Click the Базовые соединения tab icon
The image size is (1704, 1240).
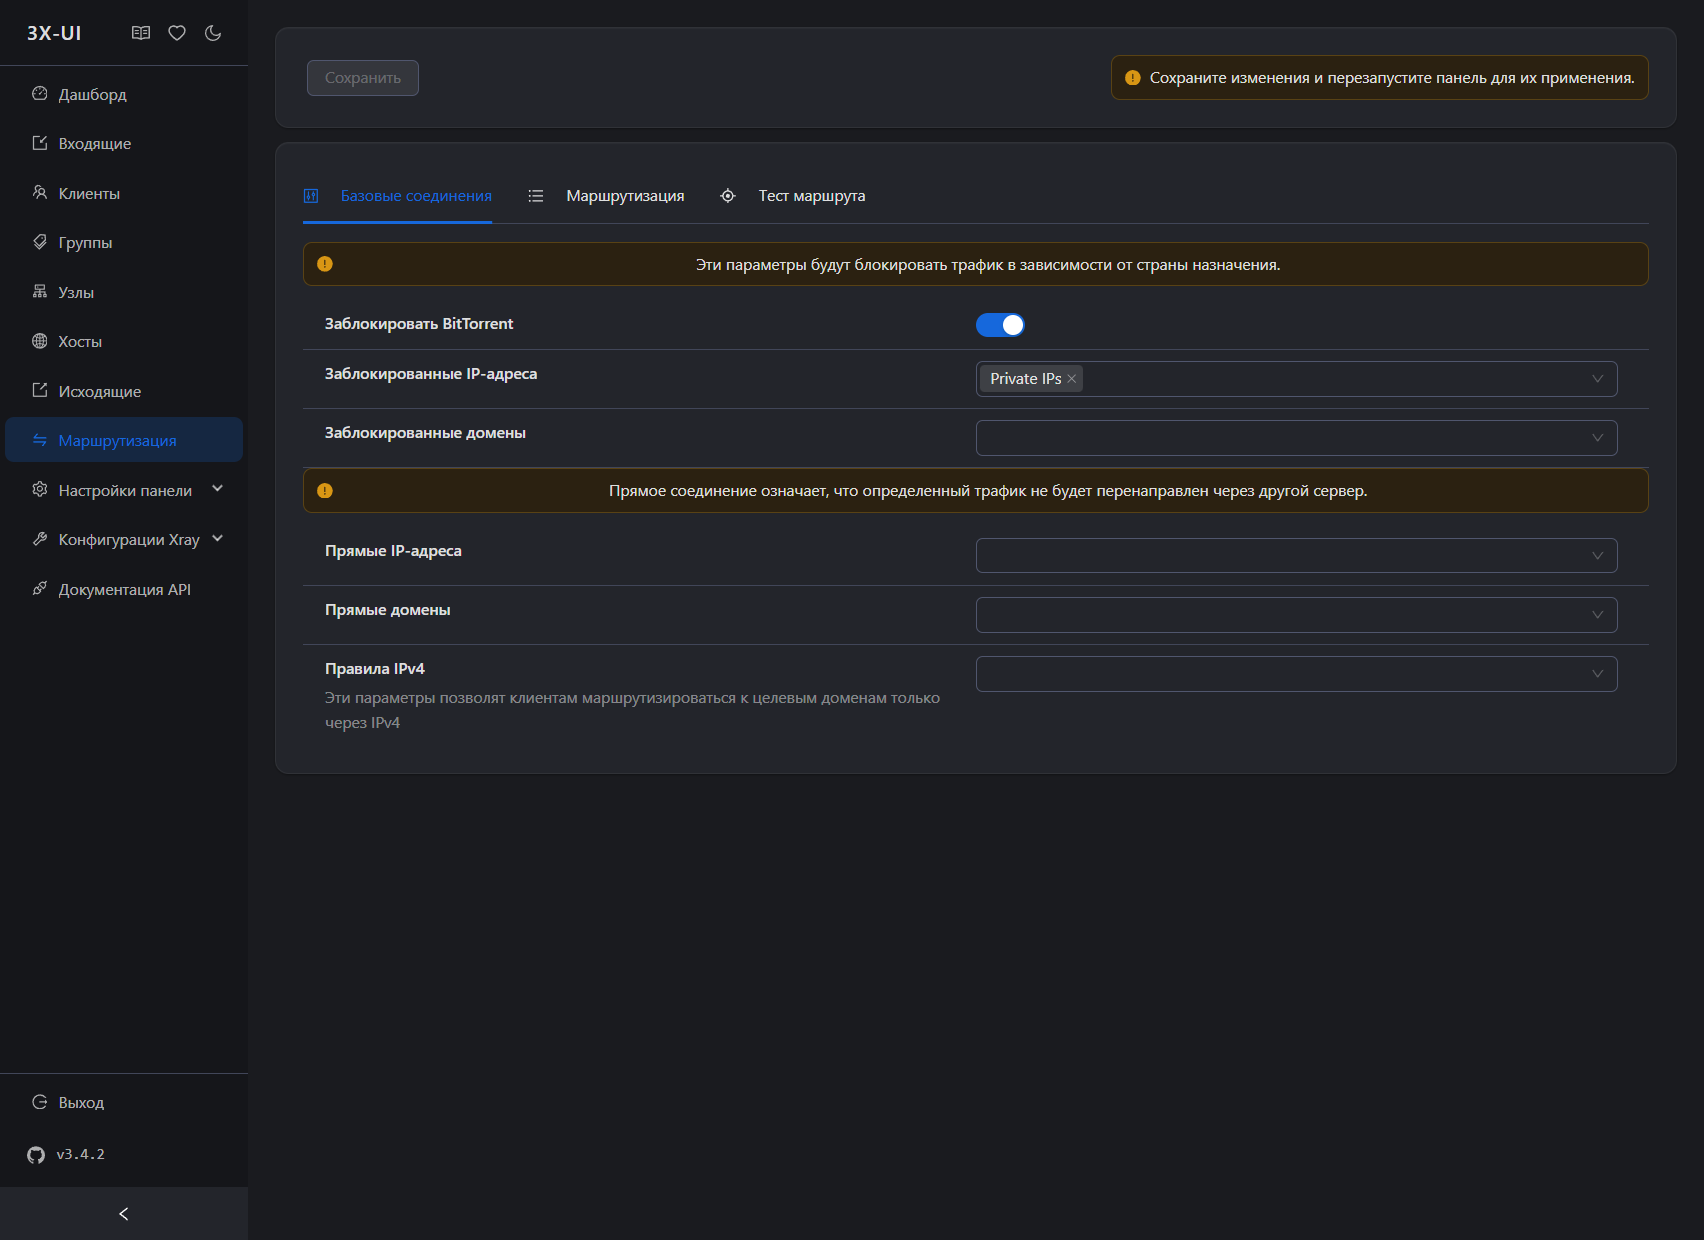coord(311,196)
